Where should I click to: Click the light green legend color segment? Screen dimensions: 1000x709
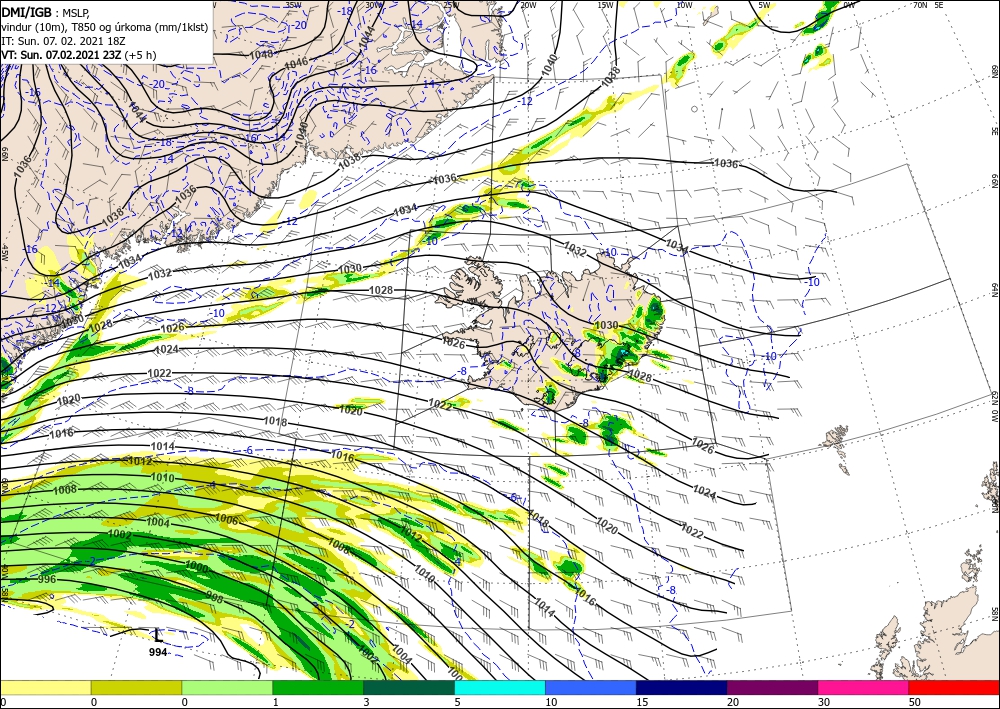point(227,688)
